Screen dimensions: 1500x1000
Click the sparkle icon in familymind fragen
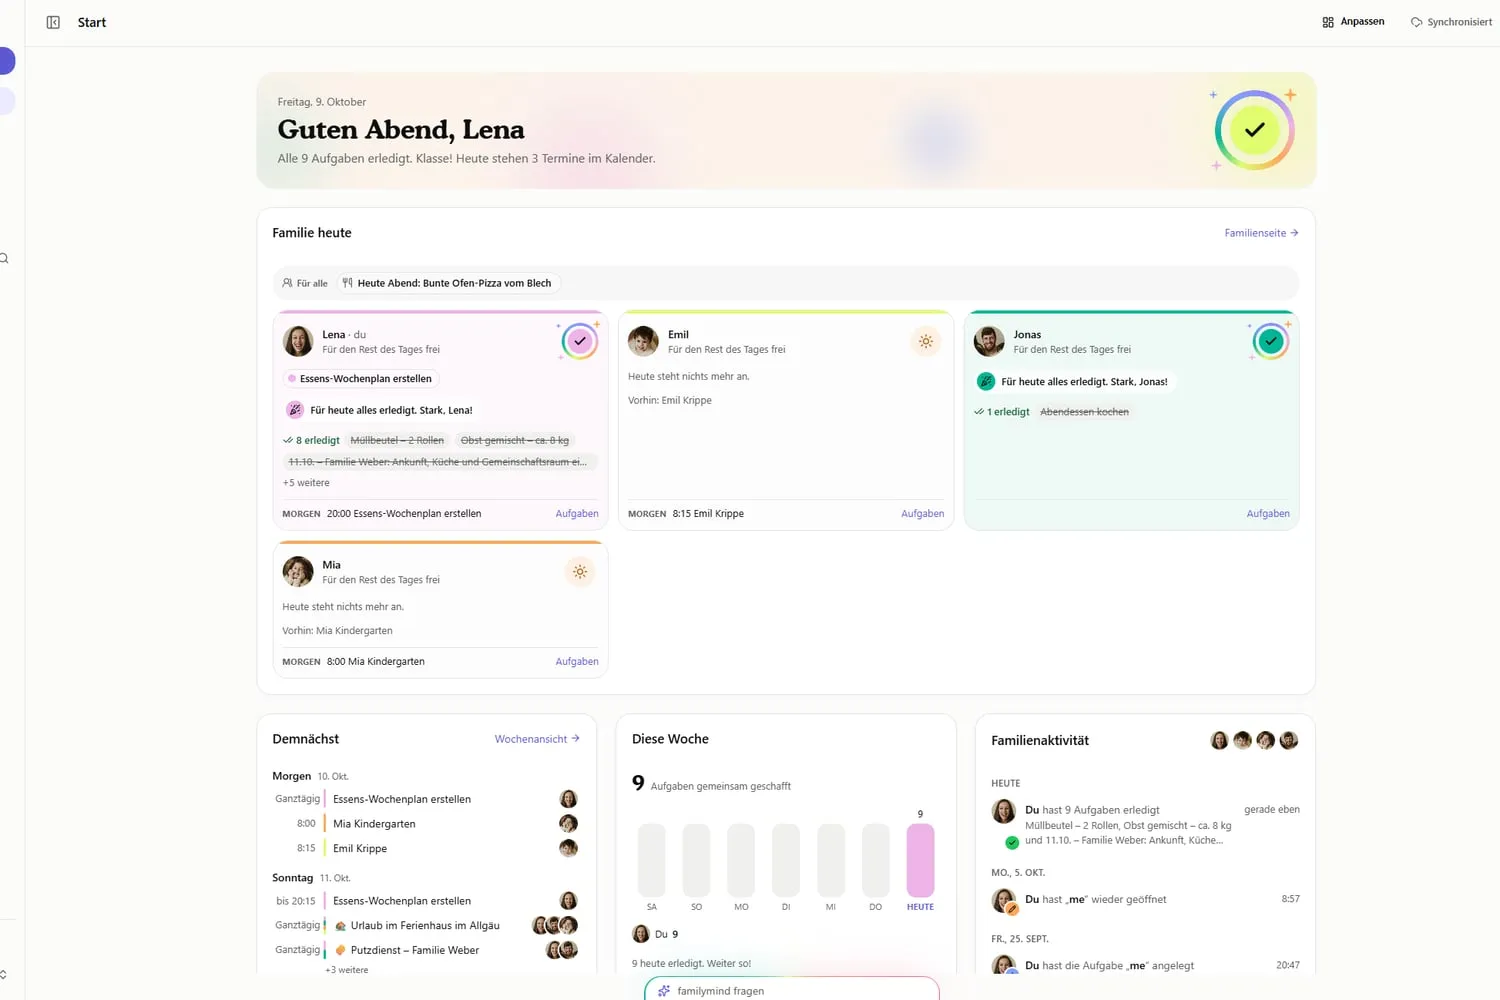point(664,991)
